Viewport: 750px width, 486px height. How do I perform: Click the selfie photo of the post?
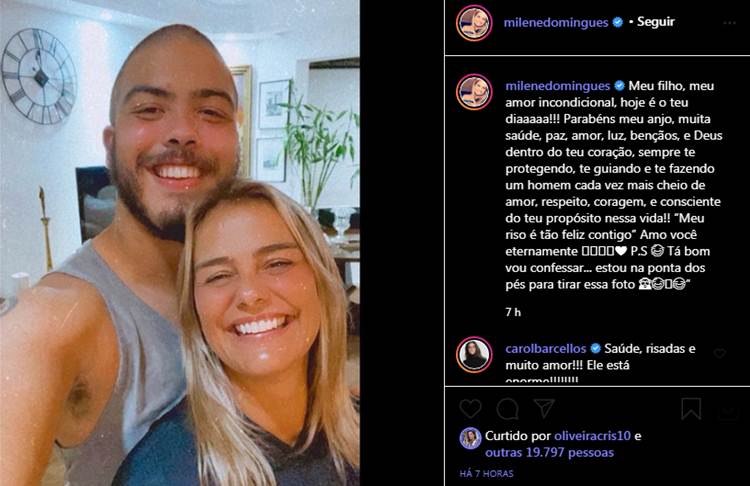pos(180,243)
